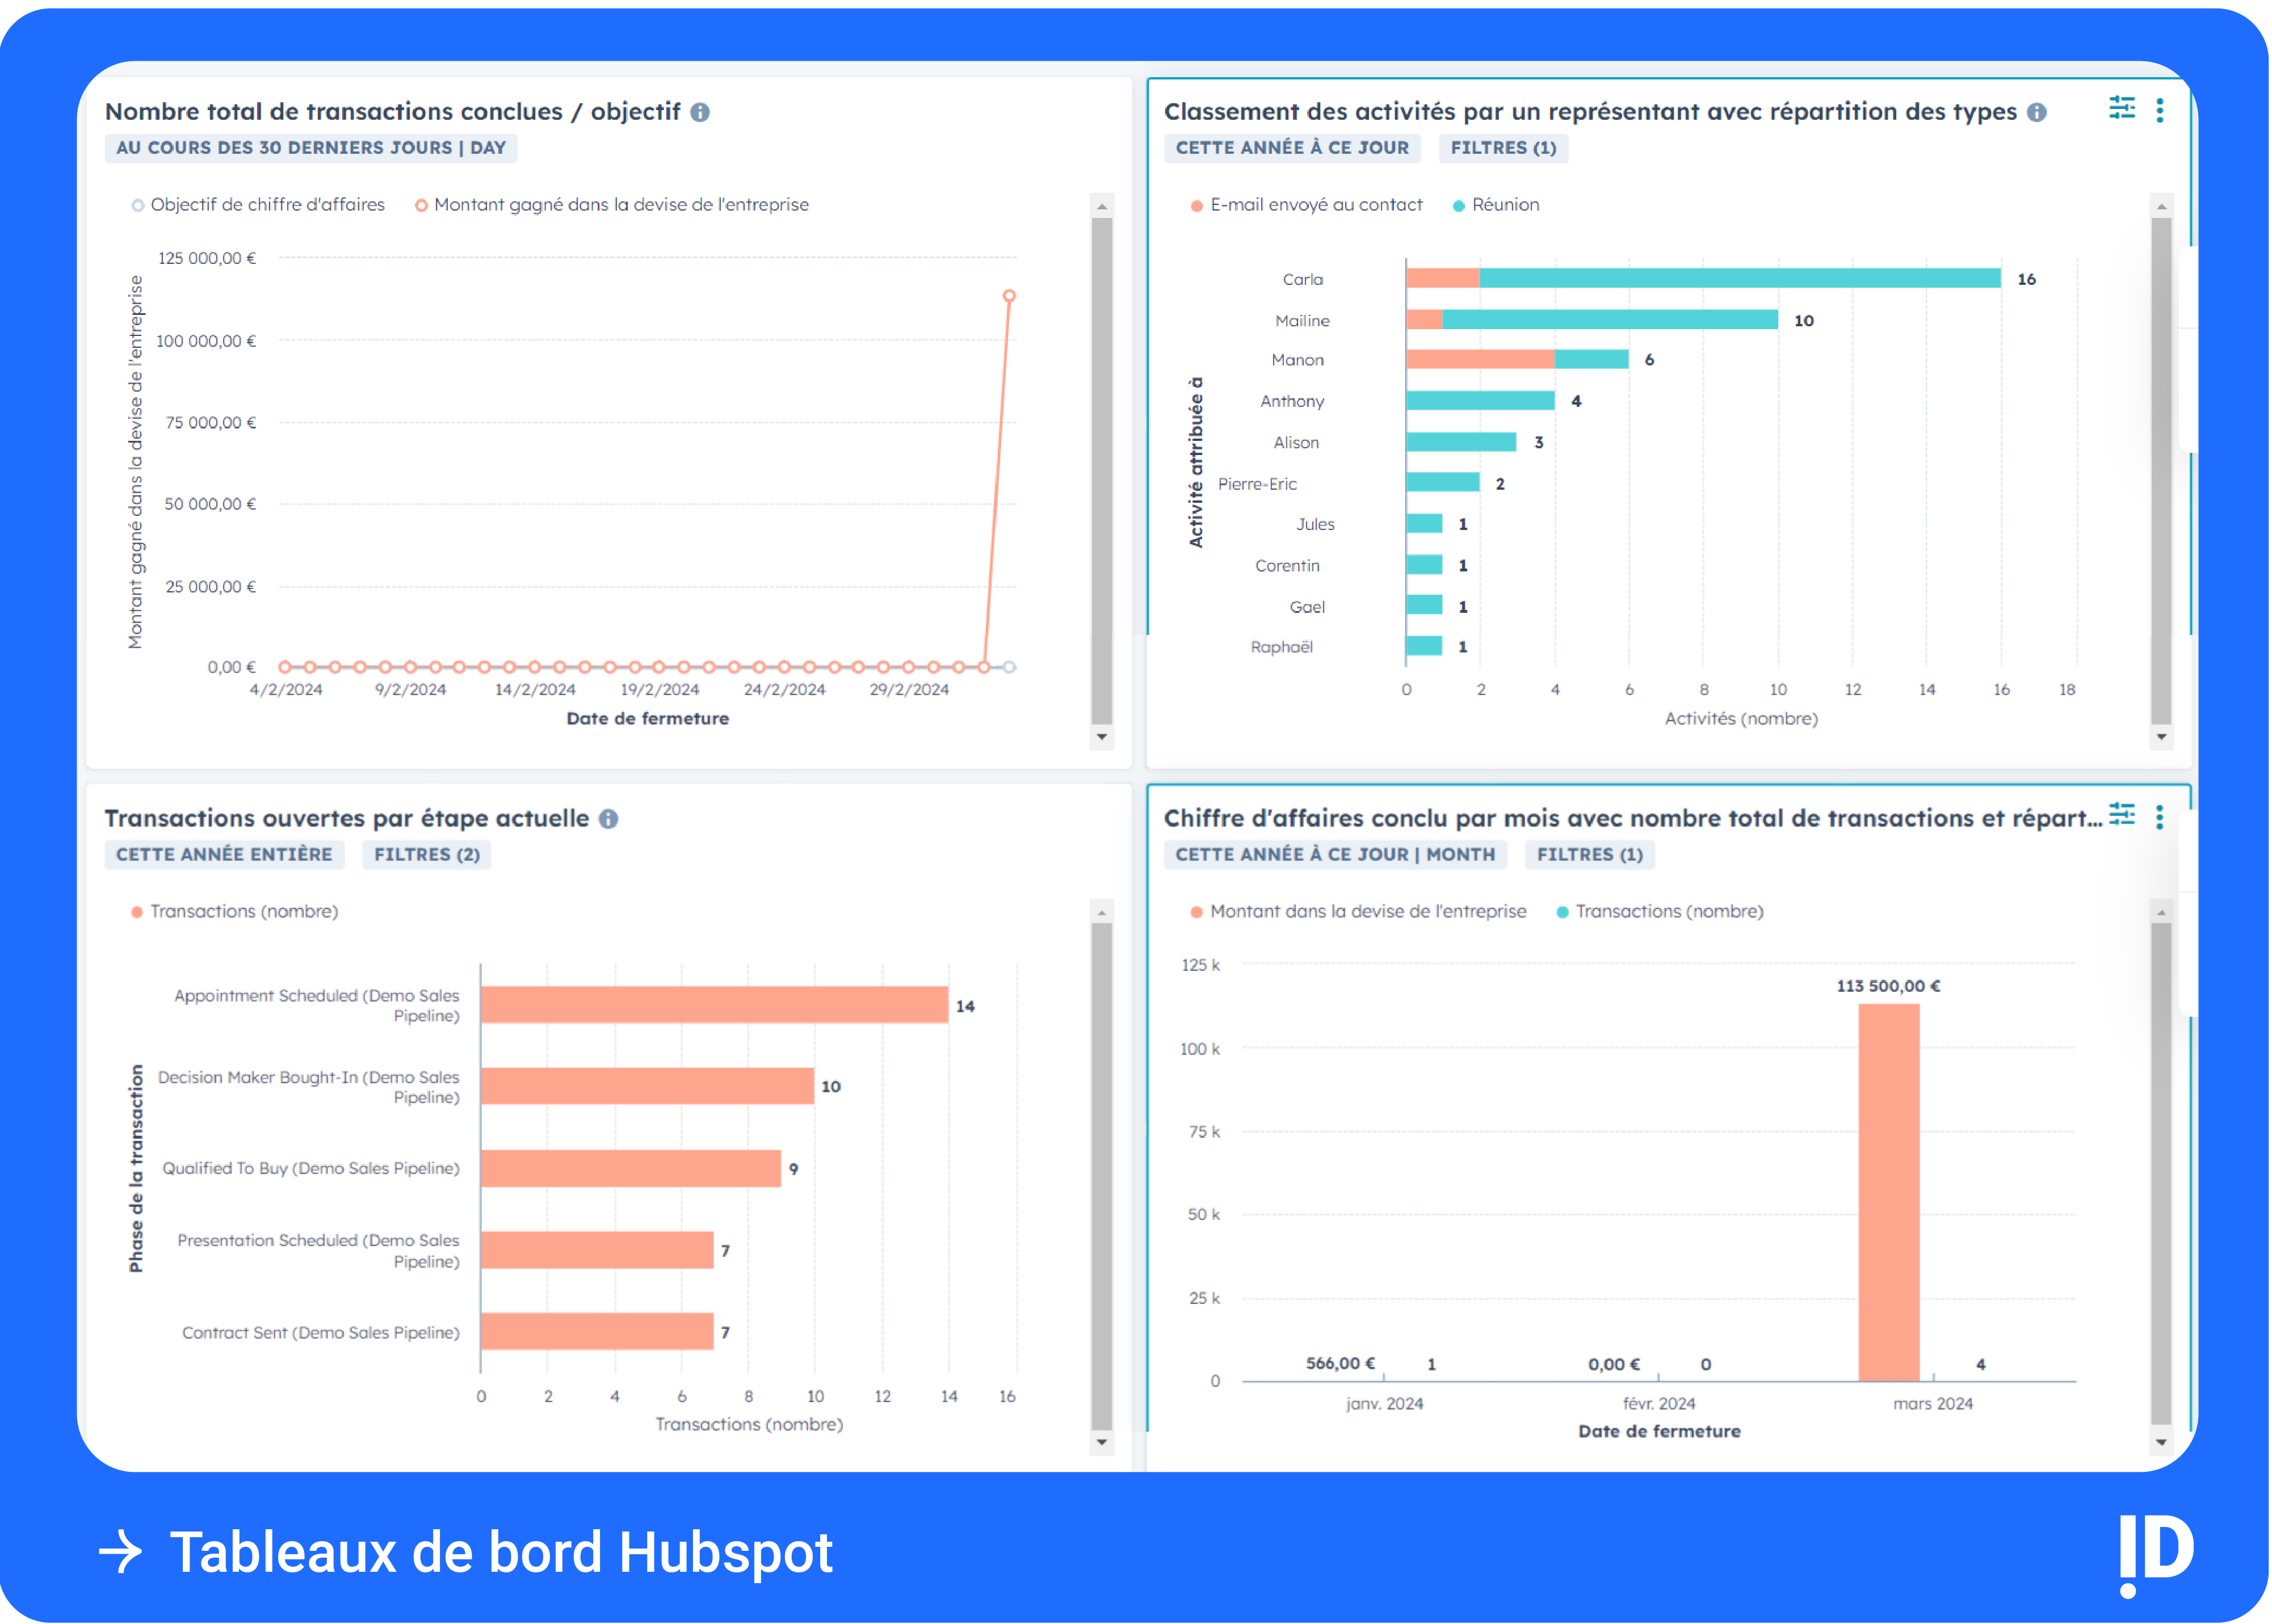Click info icon beside Classement des activités title
The height and width of the screenshot is (1624, 2272).
(x=2036, y=112)
